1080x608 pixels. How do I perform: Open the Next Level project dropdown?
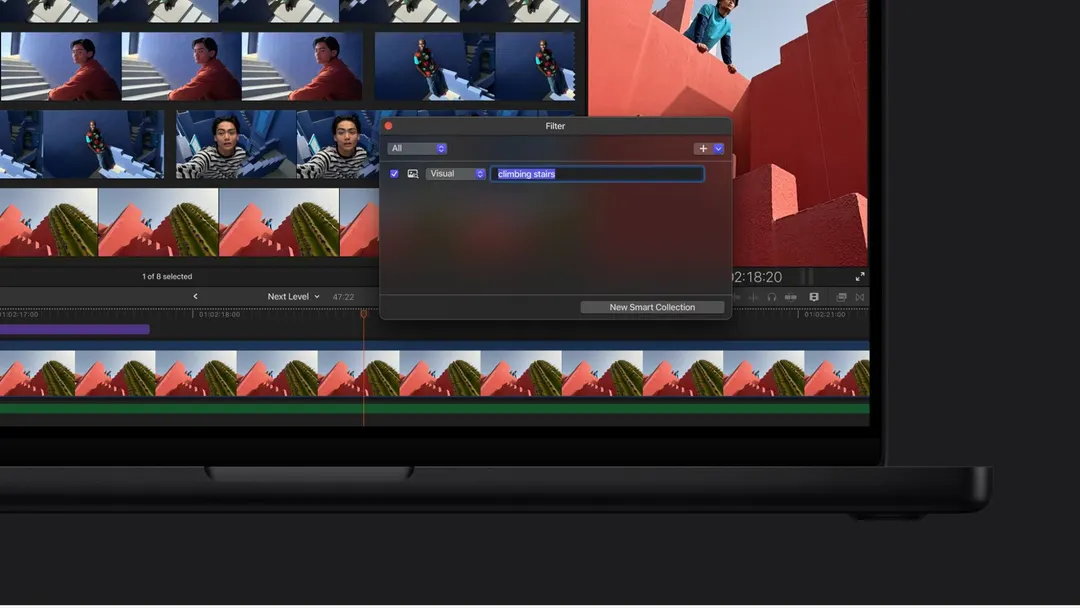click(x=293, y=297)
